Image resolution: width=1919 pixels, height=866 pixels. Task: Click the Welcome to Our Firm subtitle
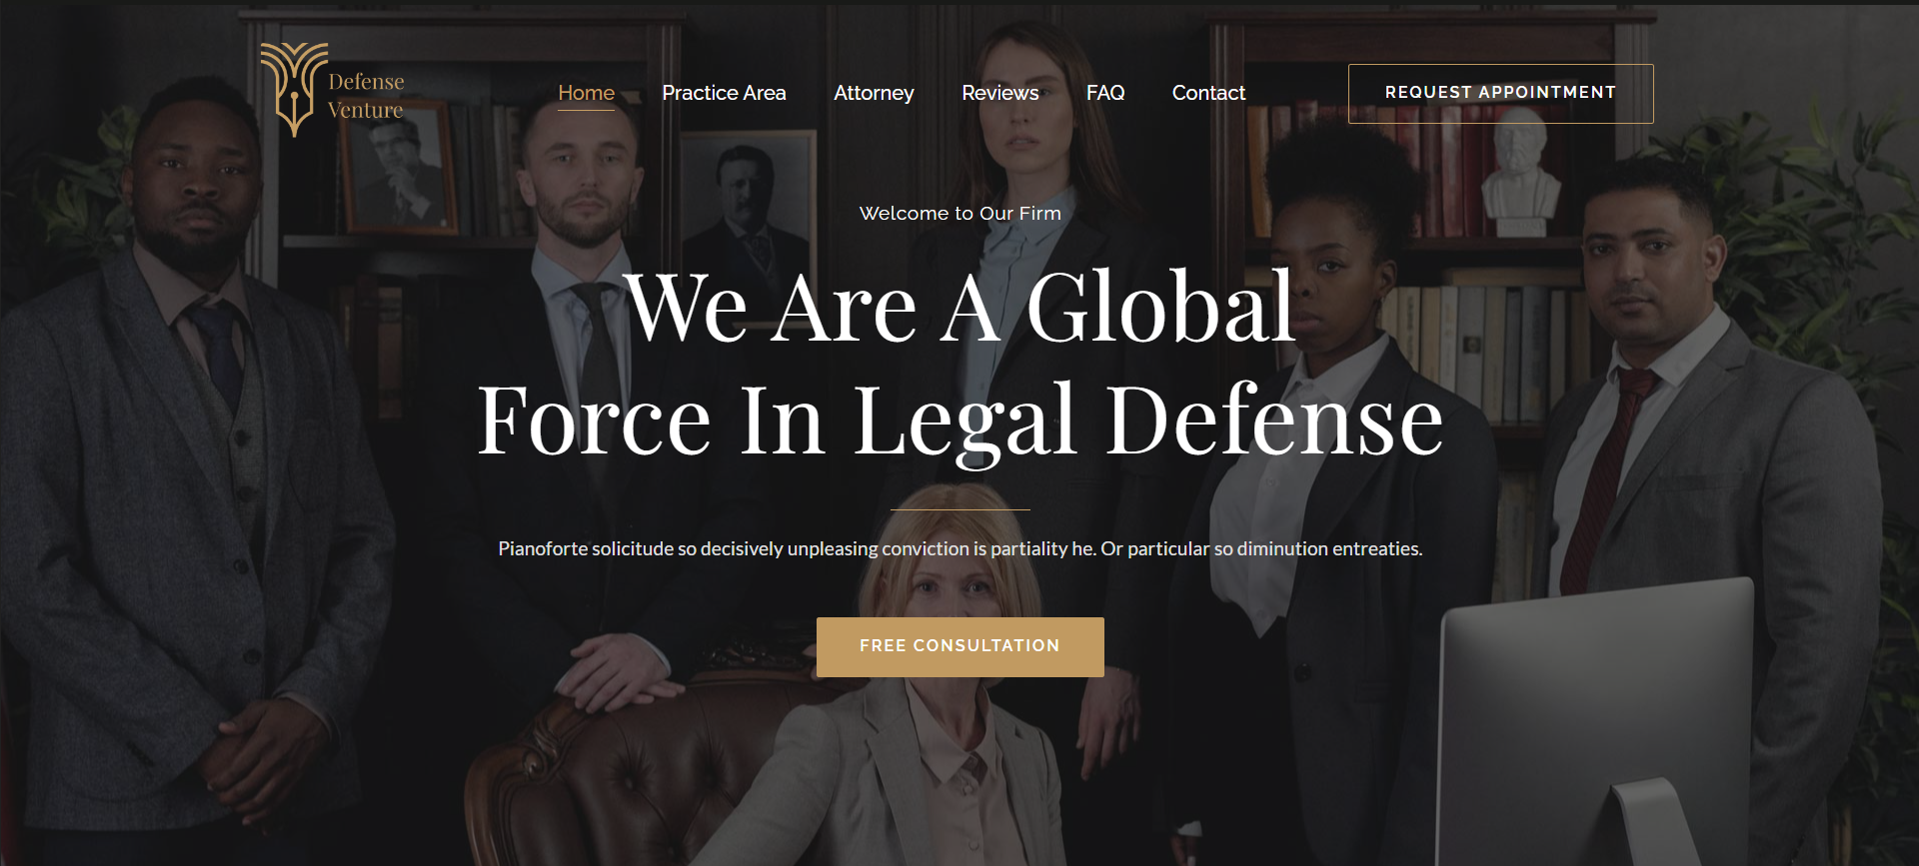[x=960, y=213]
